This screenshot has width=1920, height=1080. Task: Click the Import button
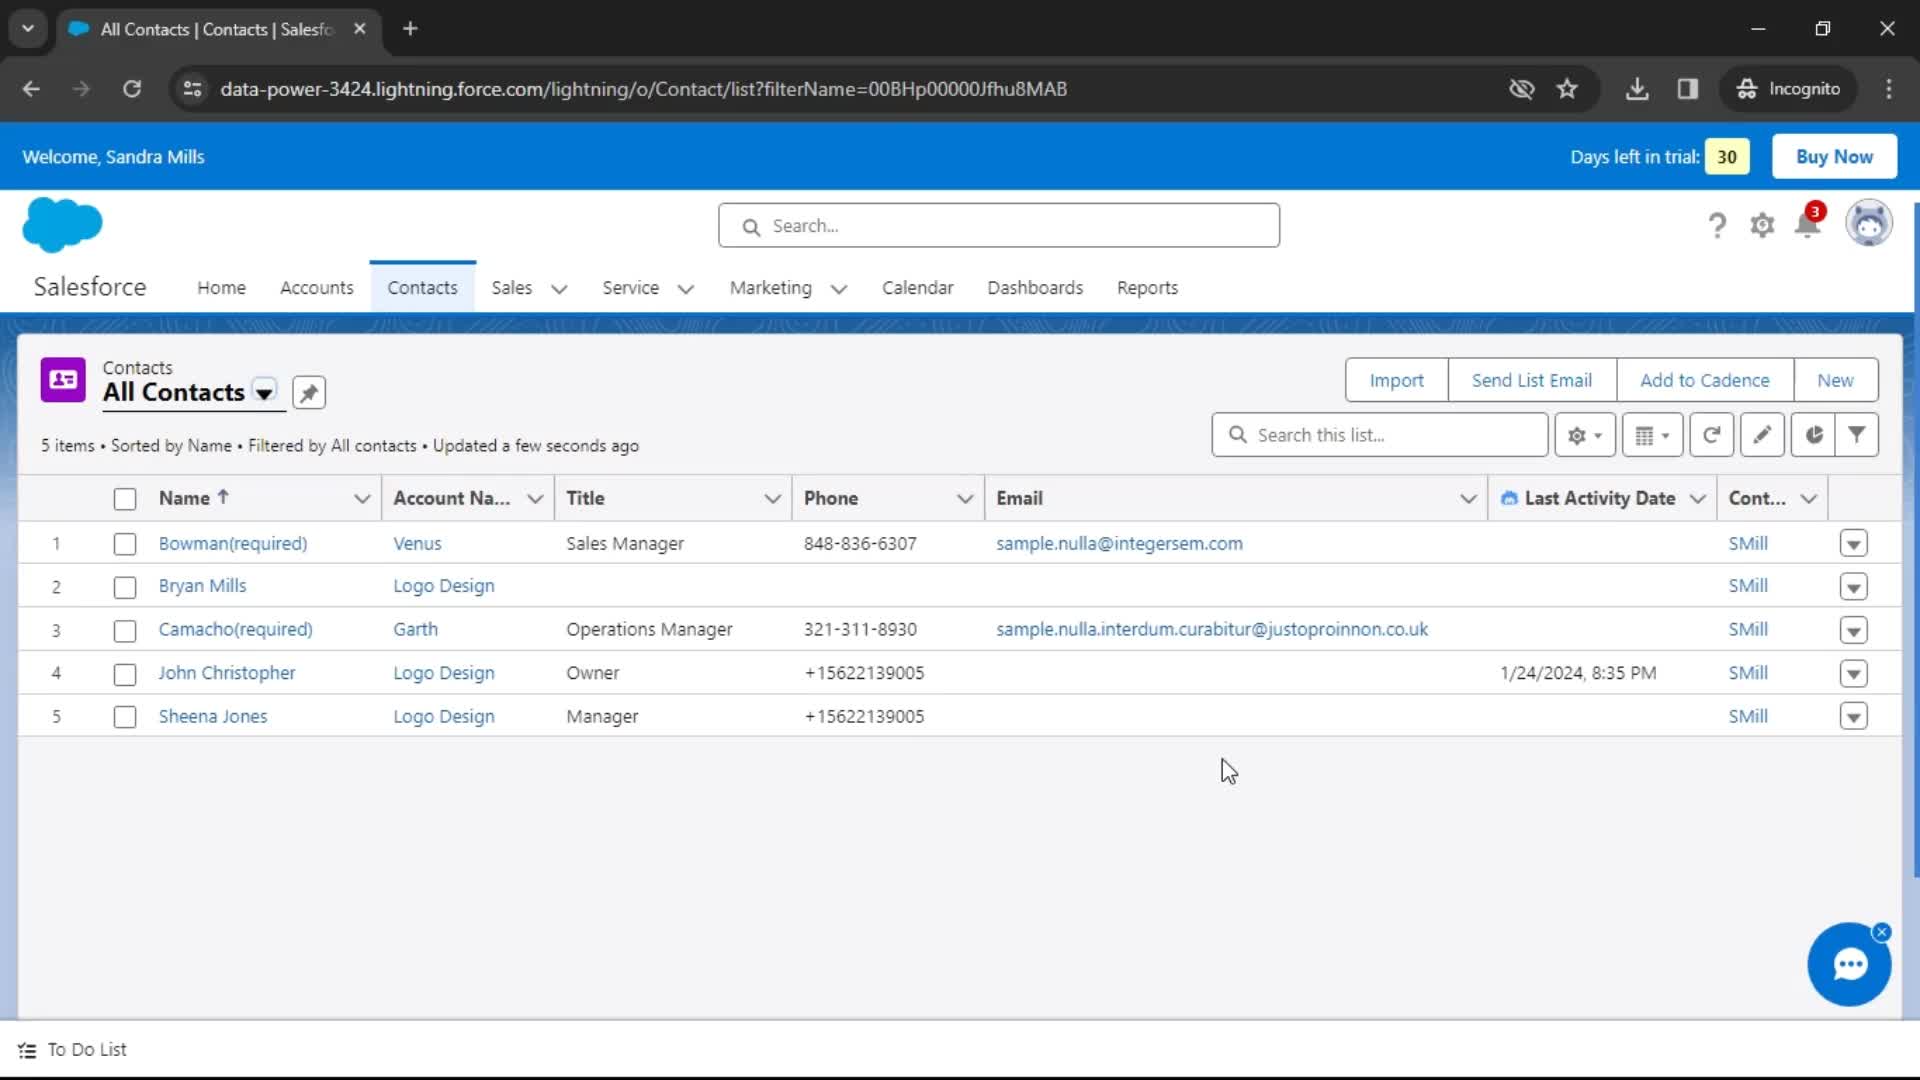pos(1396,381)
